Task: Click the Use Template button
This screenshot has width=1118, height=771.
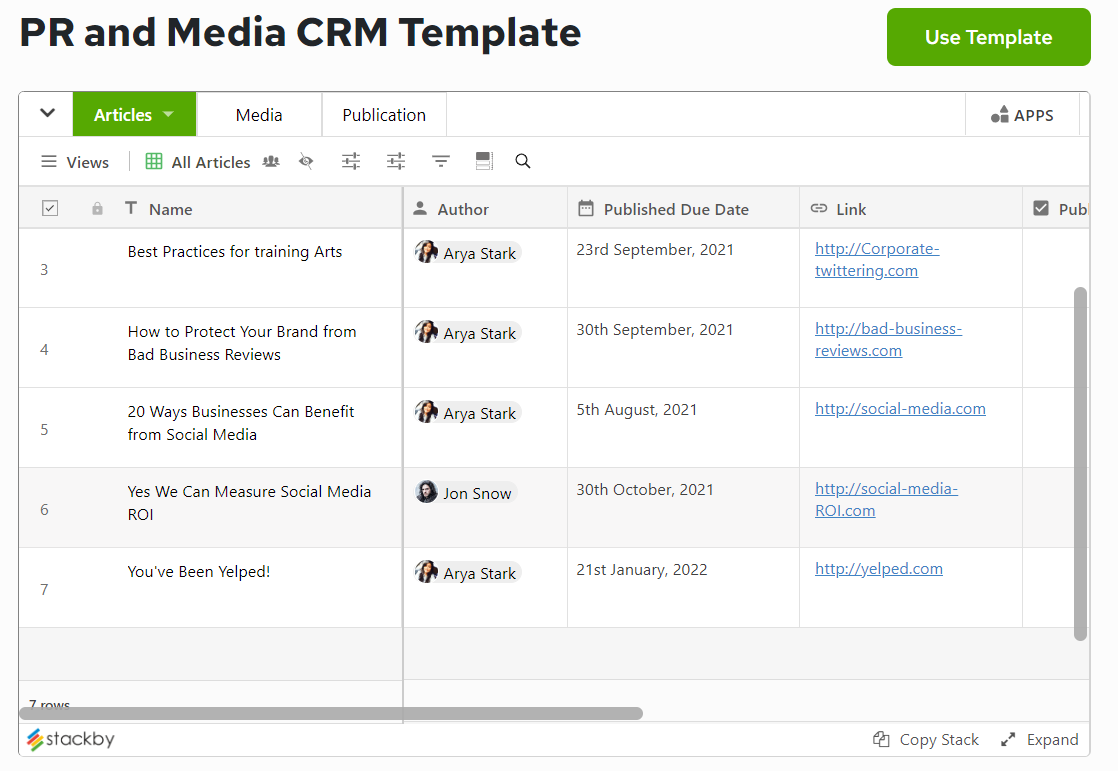Action: click(988, 37)
